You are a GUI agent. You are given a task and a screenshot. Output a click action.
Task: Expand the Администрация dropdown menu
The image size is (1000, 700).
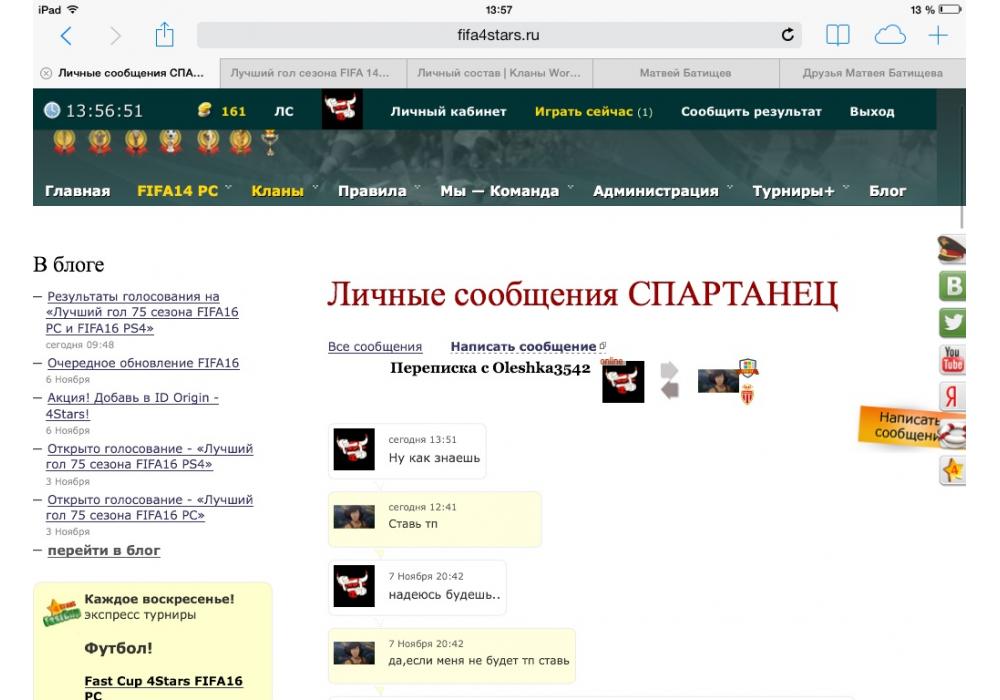coord(661,191)
